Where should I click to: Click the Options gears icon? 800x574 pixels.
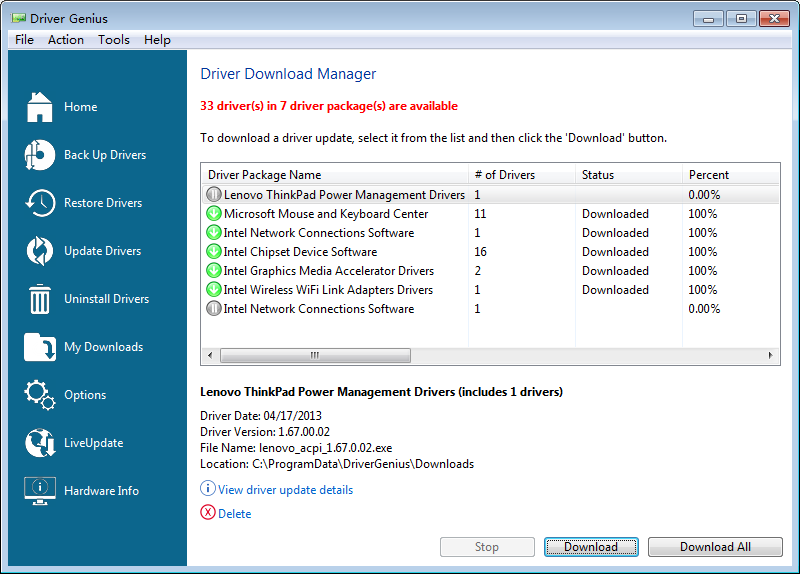tap(40, 395)
